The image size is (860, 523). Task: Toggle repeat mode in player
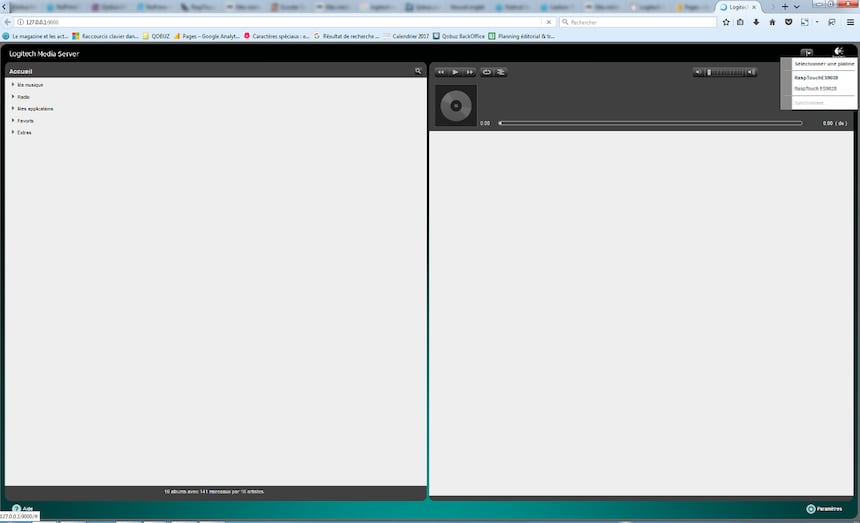pyautogui.click(x=486, y=72)
